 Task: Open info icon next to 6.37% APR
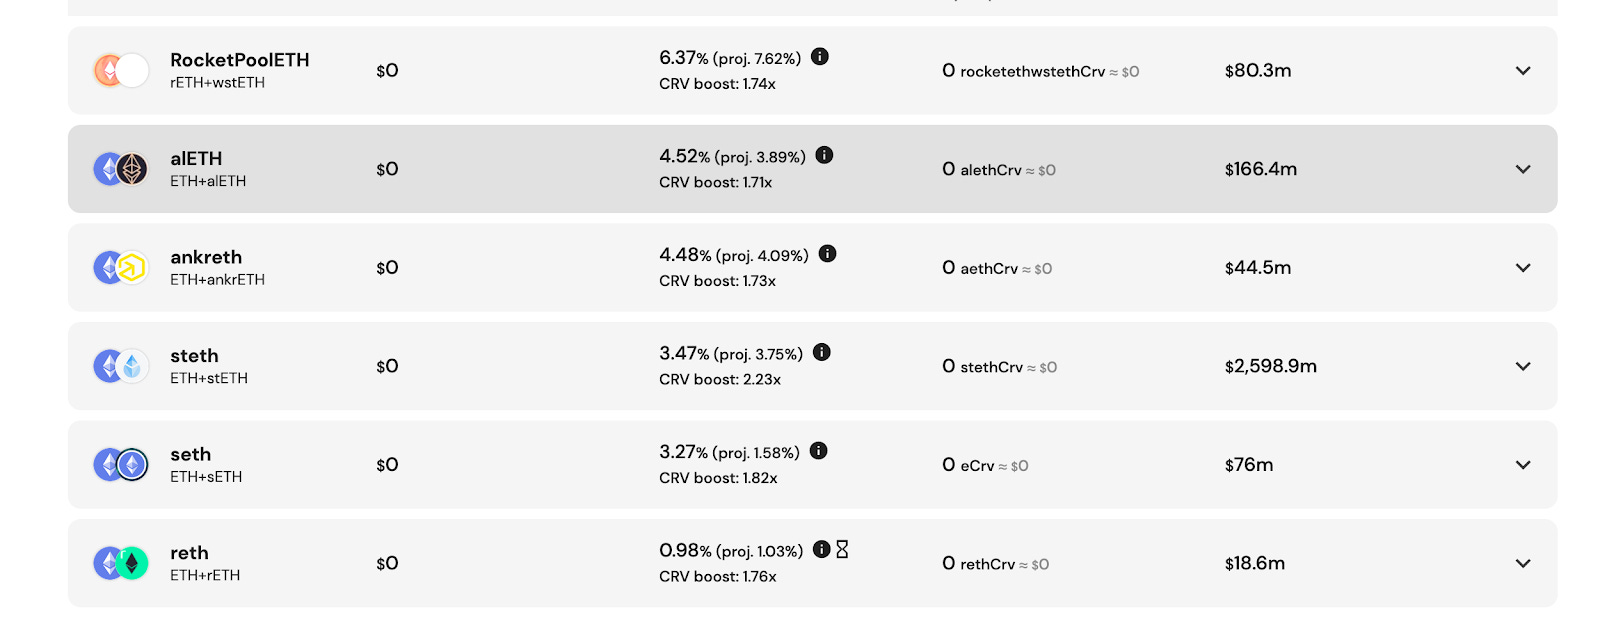(x=820, y=56)
